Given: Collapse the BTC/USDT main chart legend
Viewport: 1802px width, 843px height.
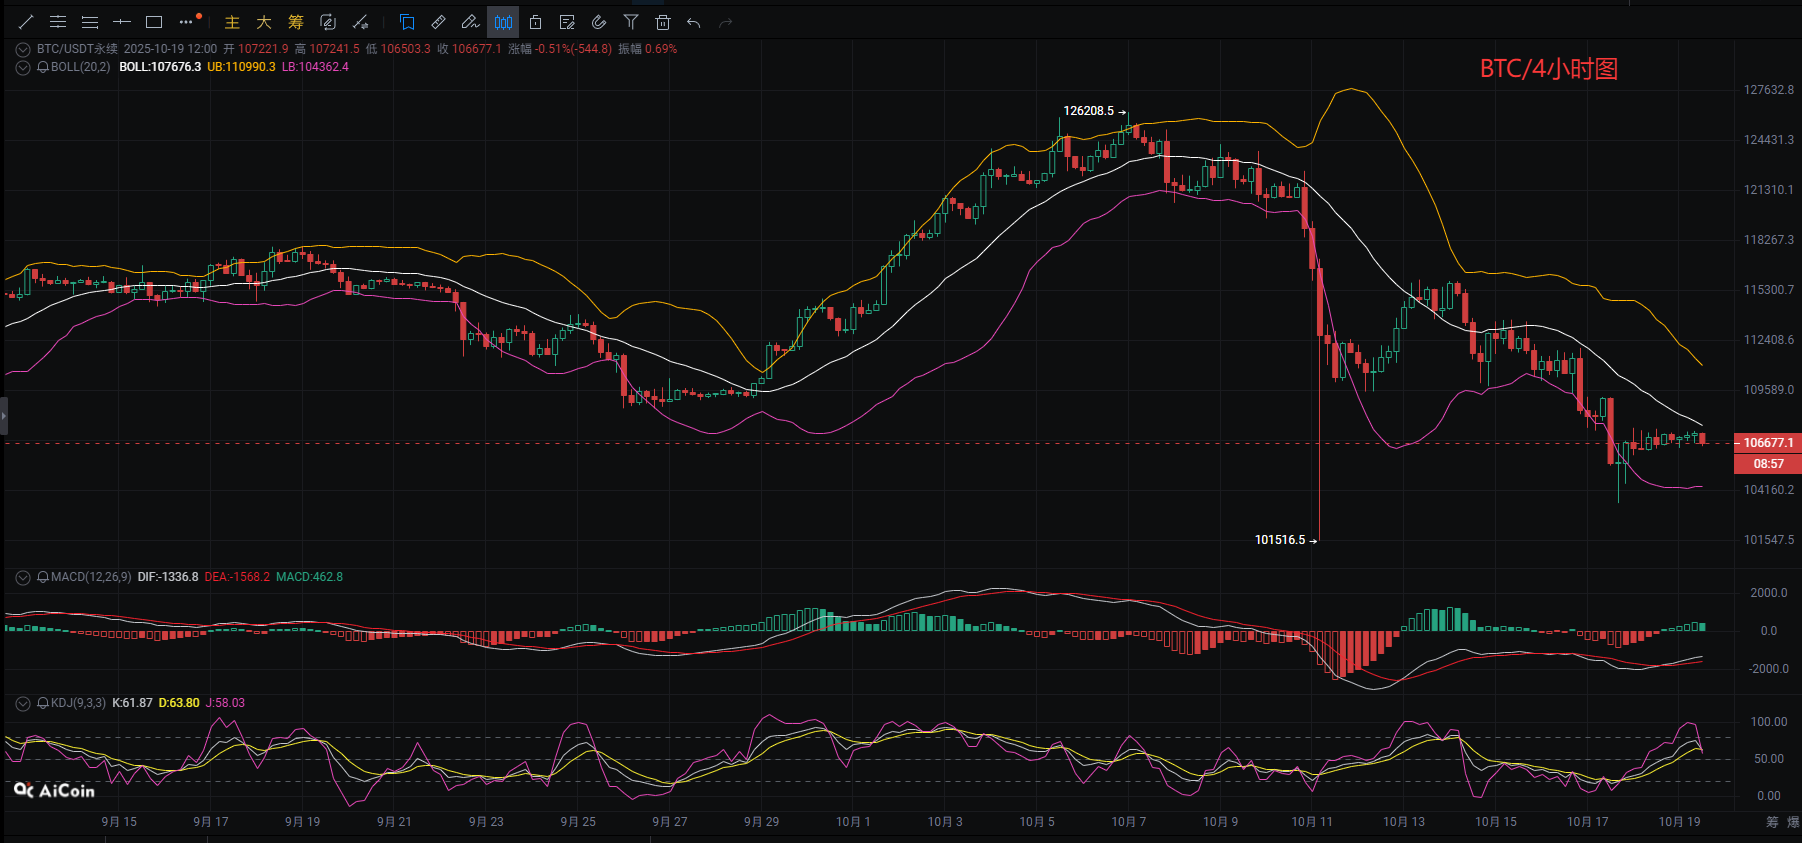Looking at the screenshot, I should tap(22, 49).
